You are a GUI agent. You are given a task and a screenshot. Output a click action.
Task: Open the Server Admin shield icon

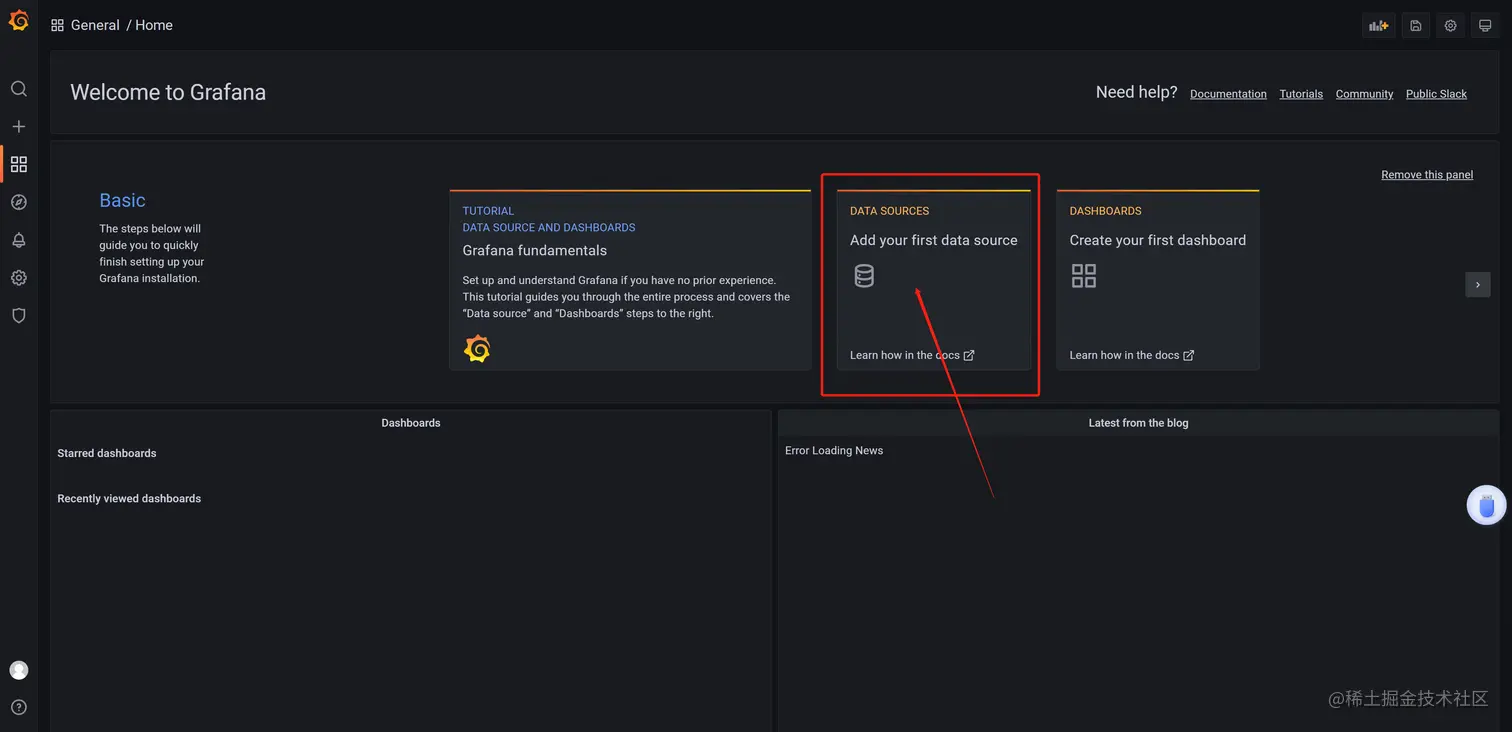[x=19, y=316]
